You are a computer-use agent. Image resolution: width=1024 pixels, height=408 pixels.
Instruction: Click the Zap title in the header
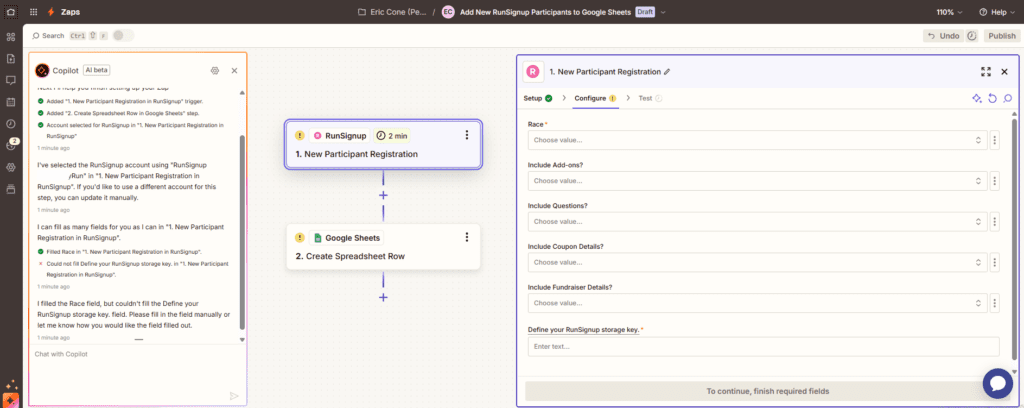click(545, 12)
